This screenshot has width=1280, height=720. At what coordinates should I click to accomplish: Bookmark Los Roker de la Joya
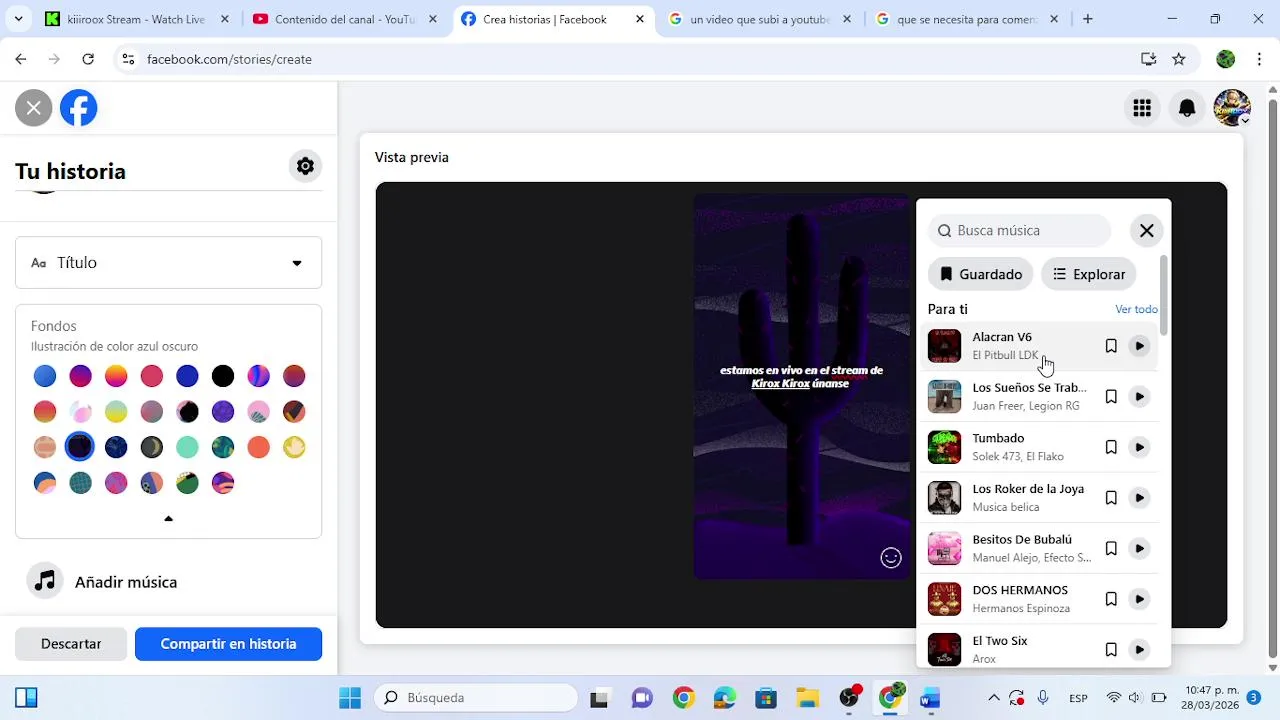pyautogui.click(x=1110, y=498)
